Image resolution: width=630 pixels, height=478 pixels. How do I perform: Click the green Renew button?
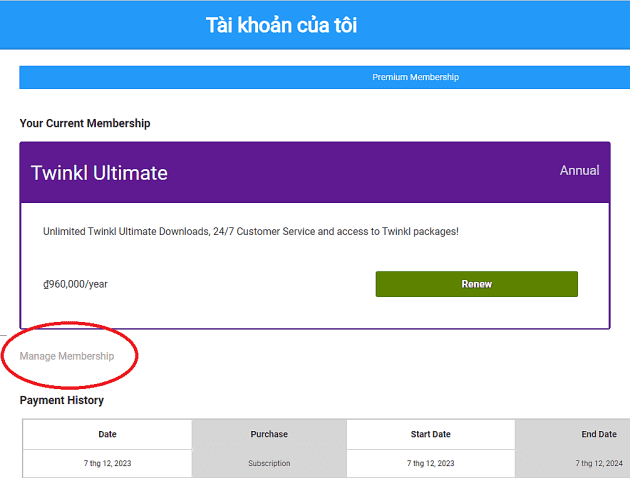(x=476, y=284)
